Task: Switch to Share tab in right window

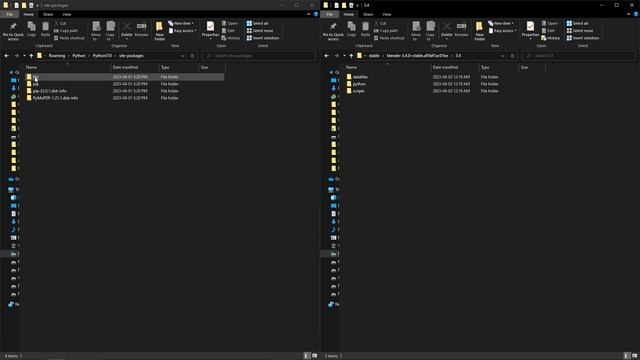Action: tap(368, 14)
